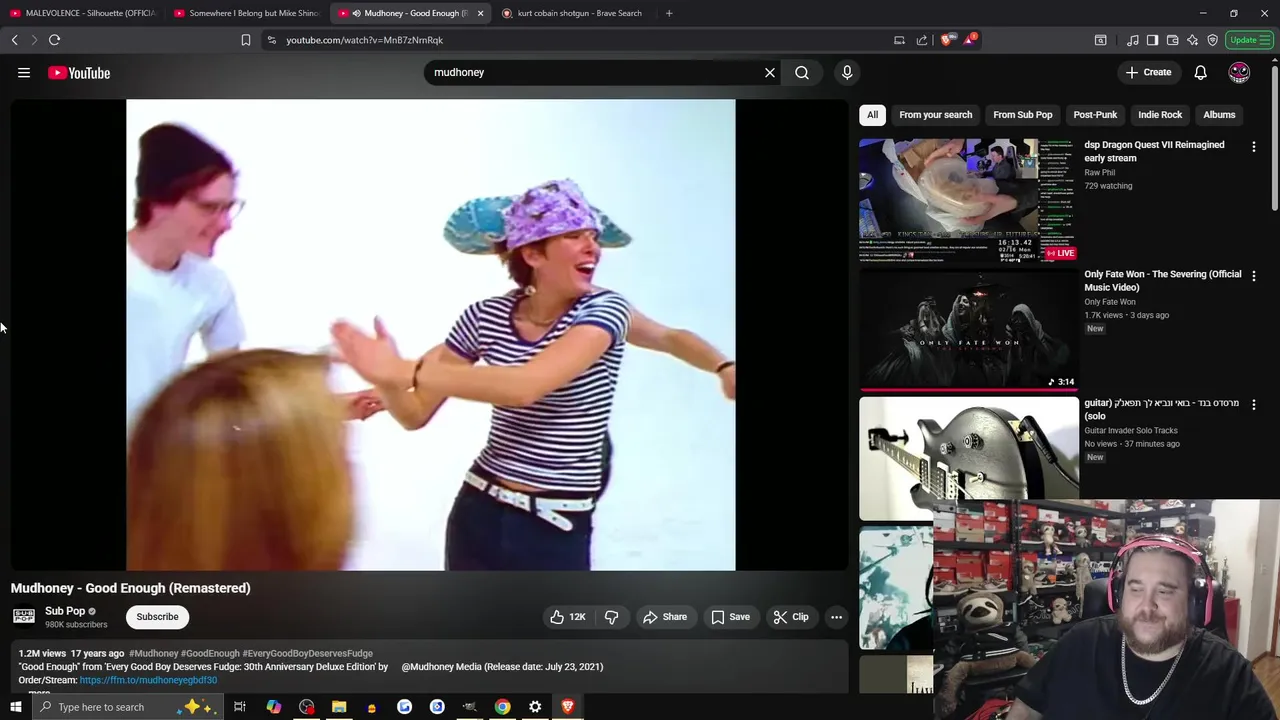
Task: Open the #EveryGoodBoyDeservesFudge hashtag
Action: click(307, 654)
